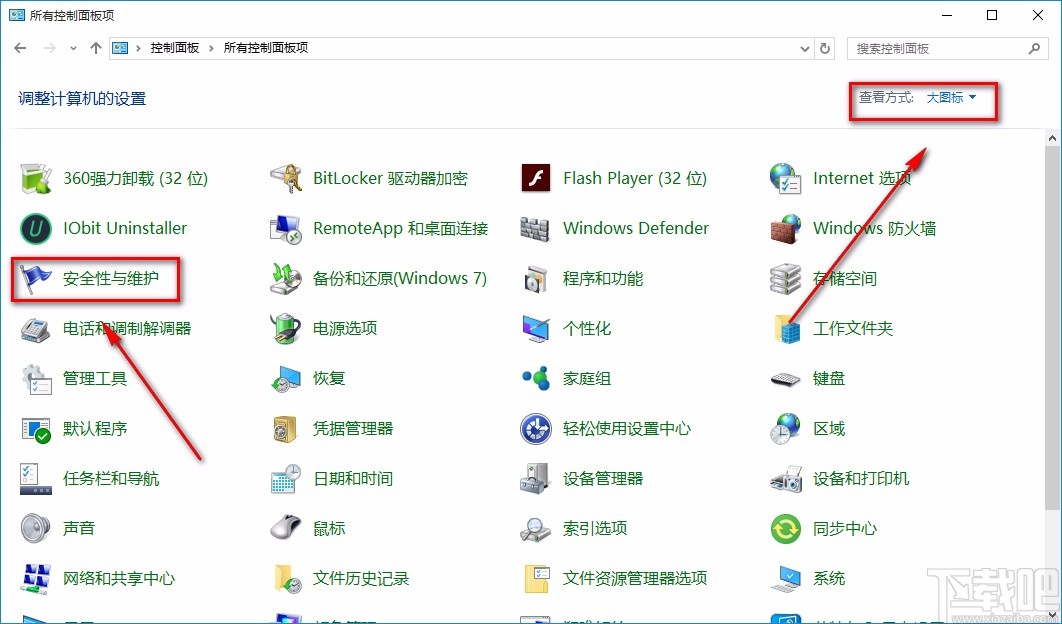Open the 大图标 view mode dropdown
Image resolution: width=1062 pixels, height=624 pixels.
(952, 97)
